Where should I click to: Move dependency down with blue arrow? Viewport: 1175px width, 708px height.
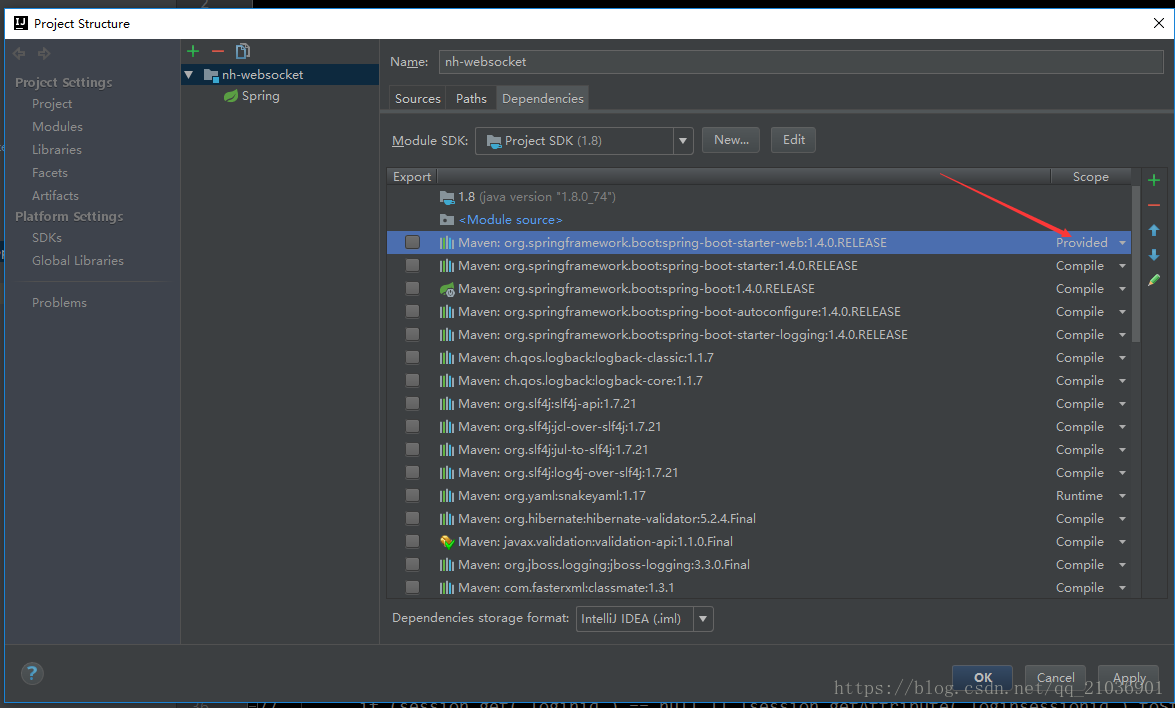click(x=1154, y=255)
